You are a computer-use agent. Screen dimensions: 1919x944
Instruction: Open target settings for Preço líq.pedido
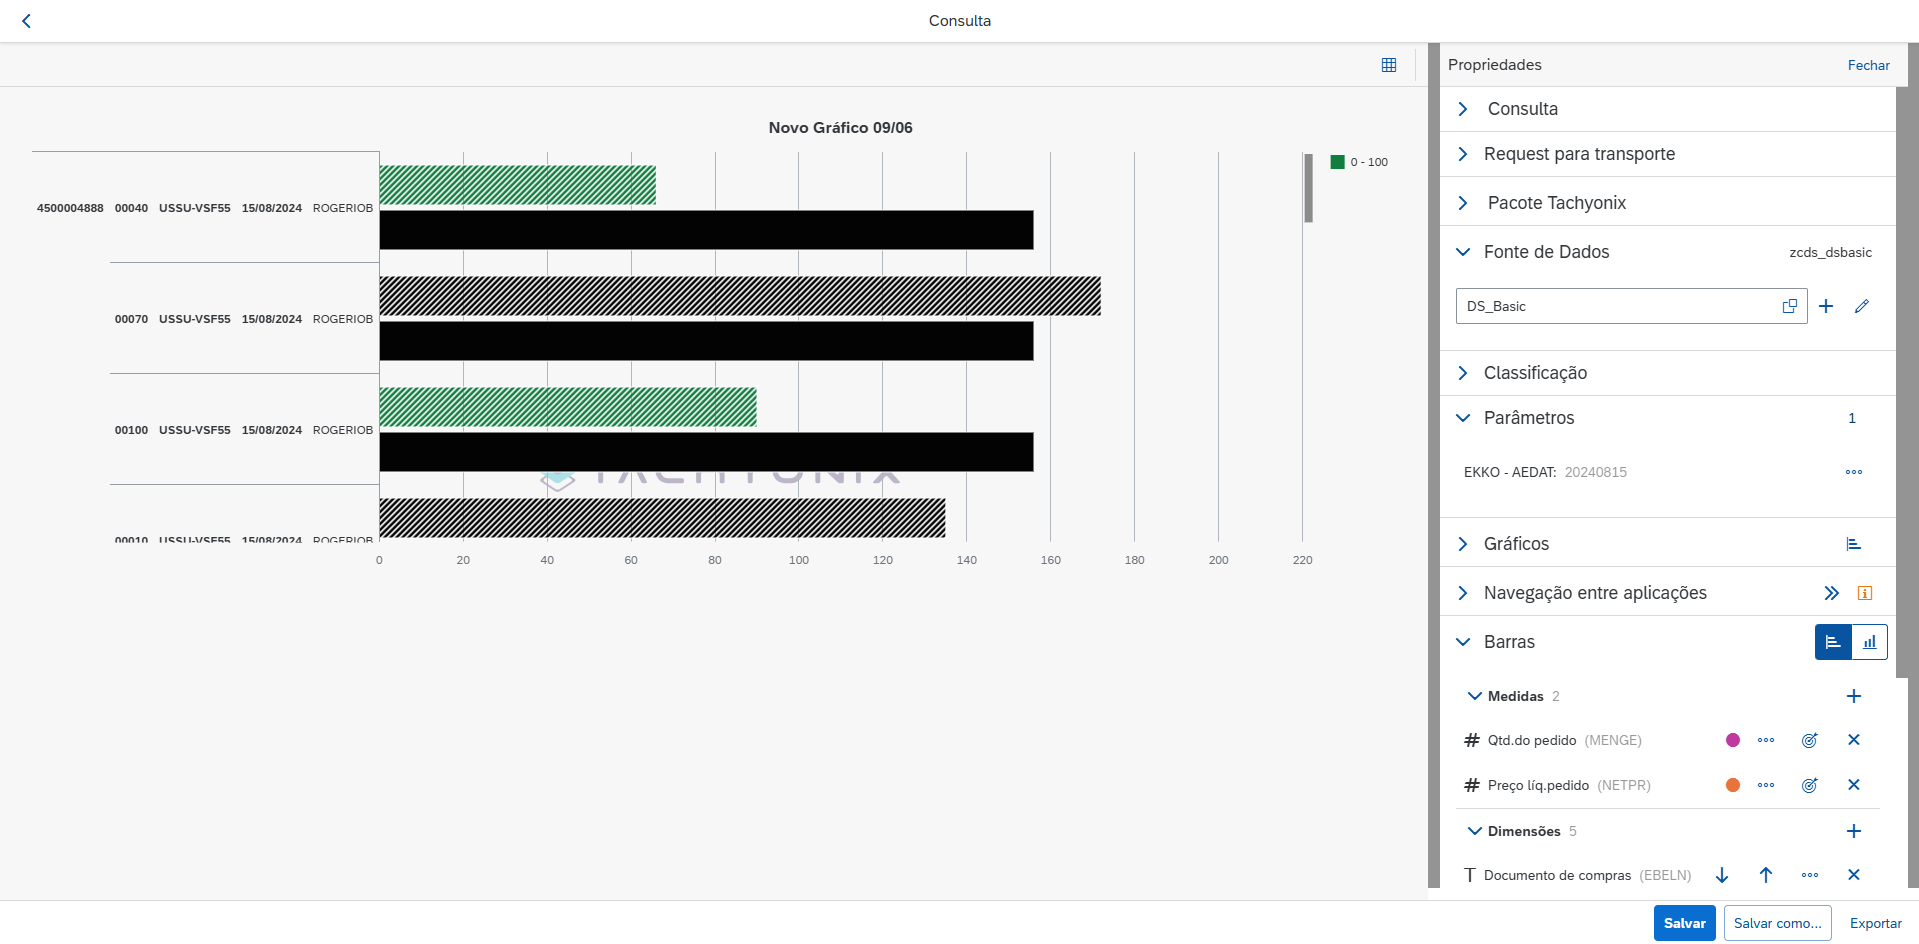(1809, 785)
